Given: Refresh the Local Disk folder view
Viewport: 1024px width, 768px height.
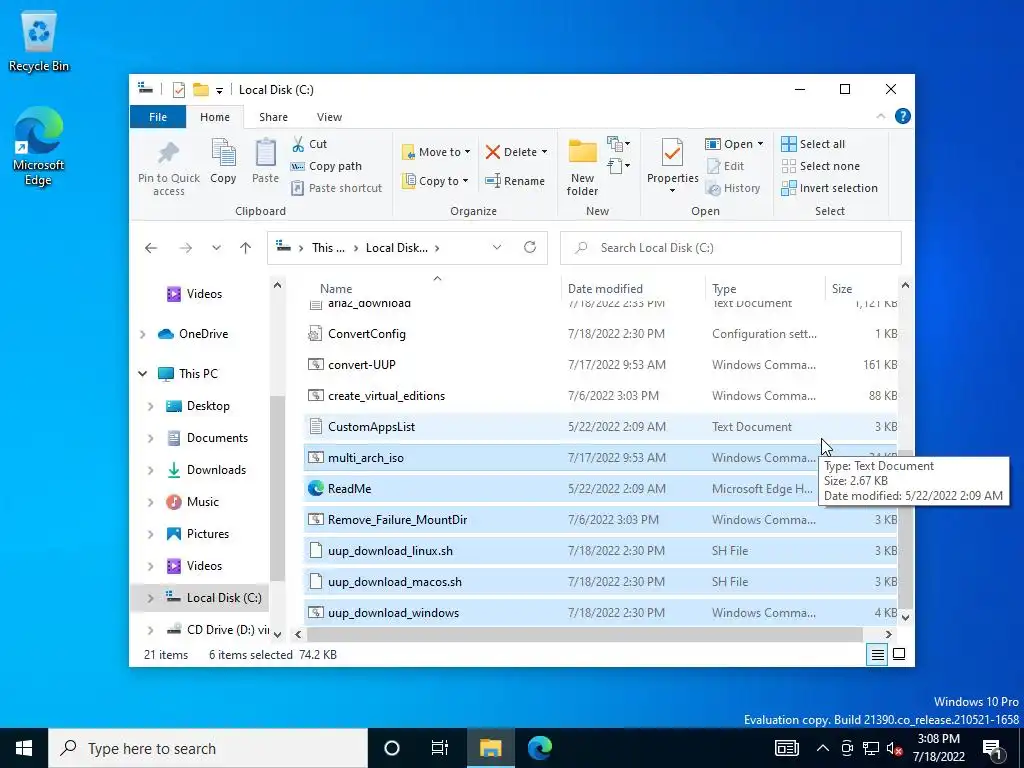Looking at the screenshot, I should 530,247.
